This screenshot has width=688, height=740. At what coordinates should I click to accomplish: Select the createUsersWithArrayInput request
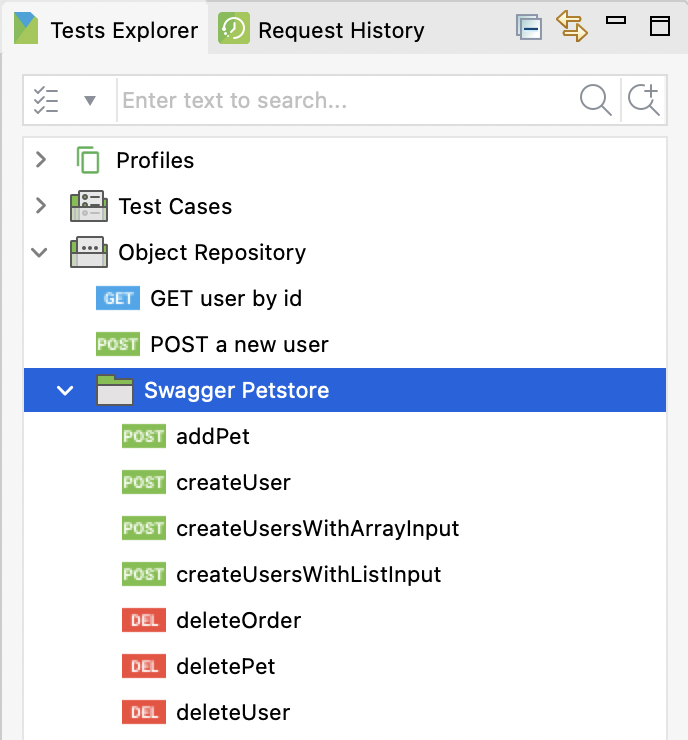[317, 528]
